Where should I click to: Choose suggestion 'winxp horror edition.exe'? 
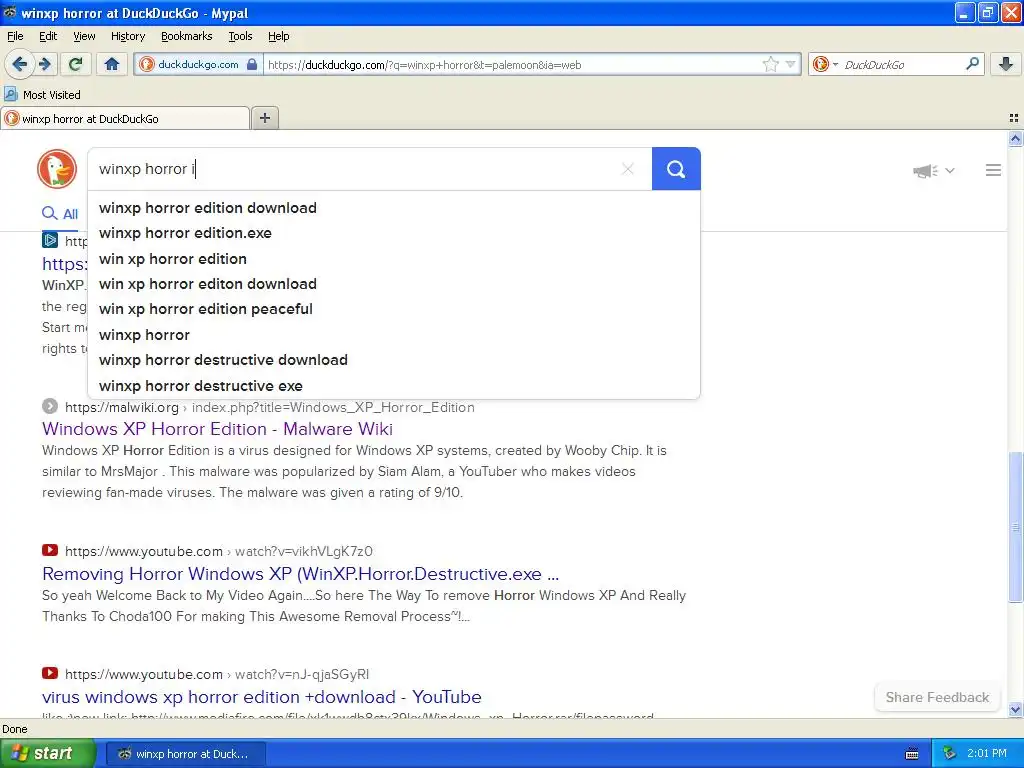point(394,233)
